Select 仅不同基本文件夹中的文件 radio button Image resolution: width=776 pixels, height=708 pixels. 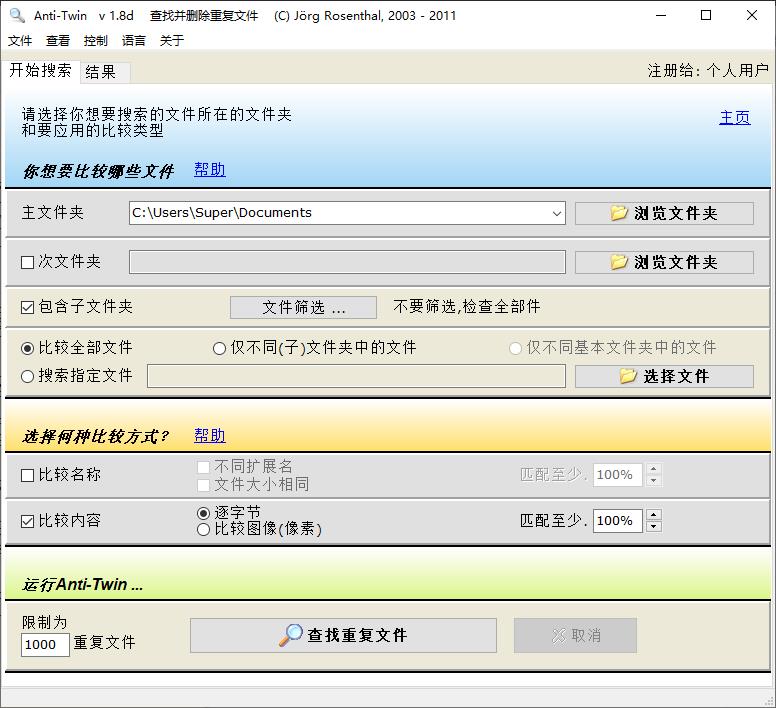click(515, 348)
